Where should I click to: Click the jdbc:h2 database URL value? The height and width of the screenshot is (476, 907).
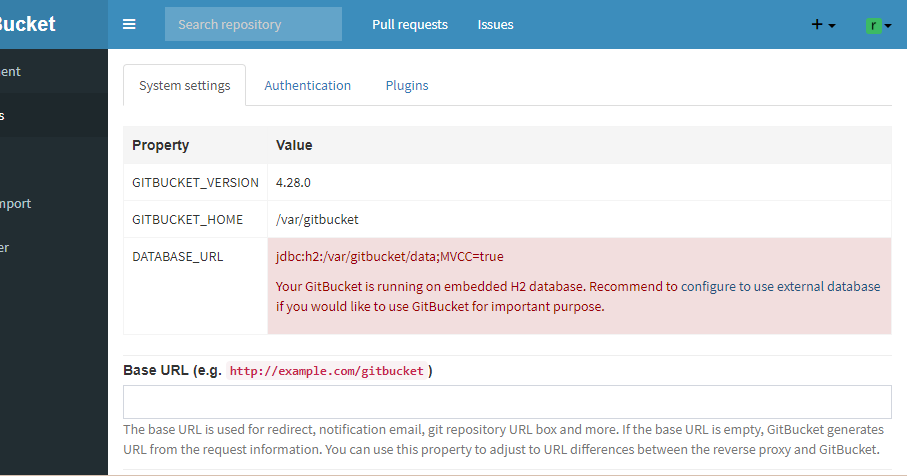click(390, 257)
